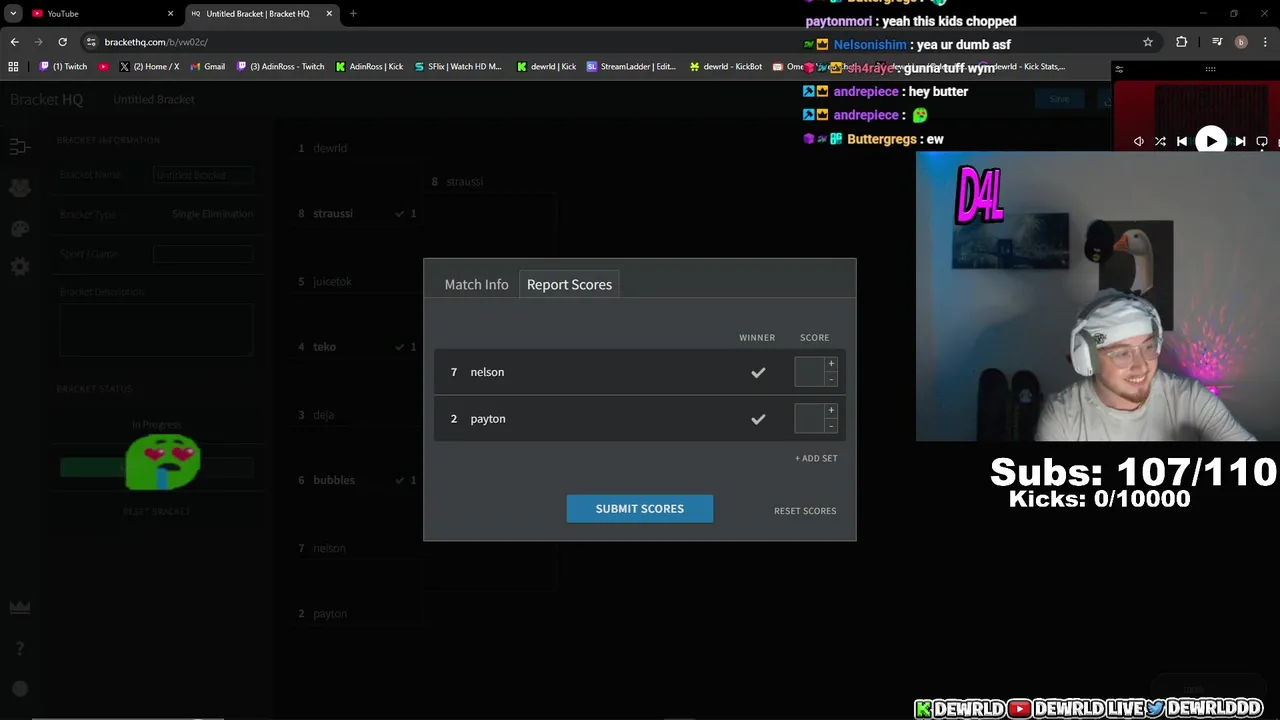Play the media in the popup
Image resolution: width=1280 pixels, height=720 pixels.
click(1211, 141)
